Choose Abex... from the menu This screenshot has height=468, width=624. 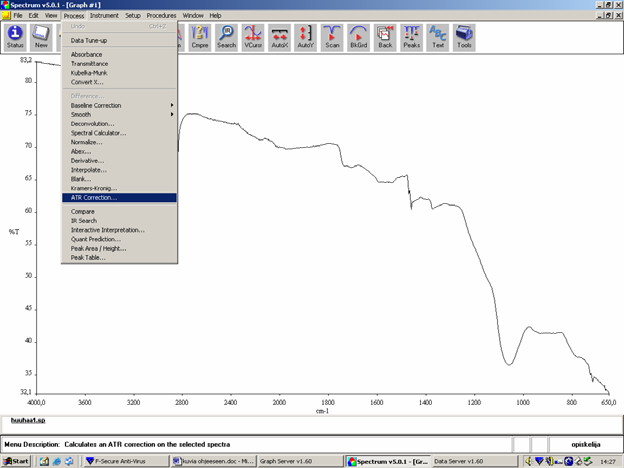pos(119,151)
